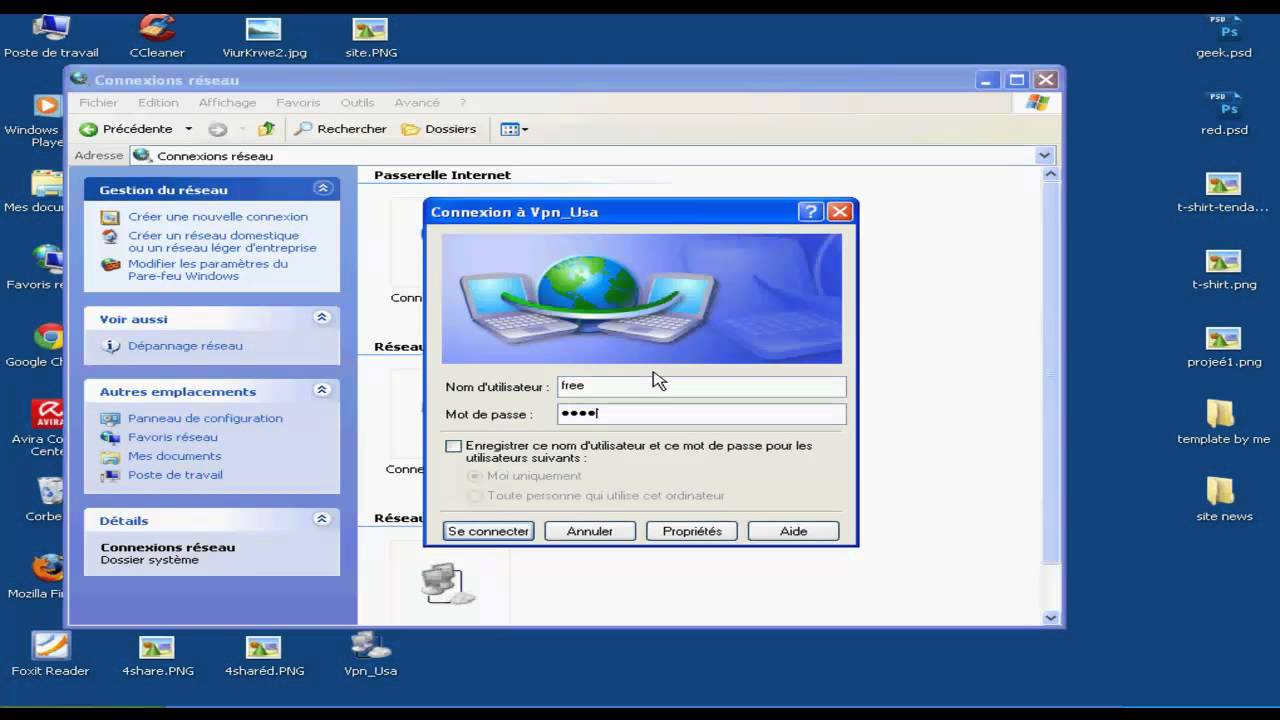Open Dossiers folders pane button

coord(439,129)
